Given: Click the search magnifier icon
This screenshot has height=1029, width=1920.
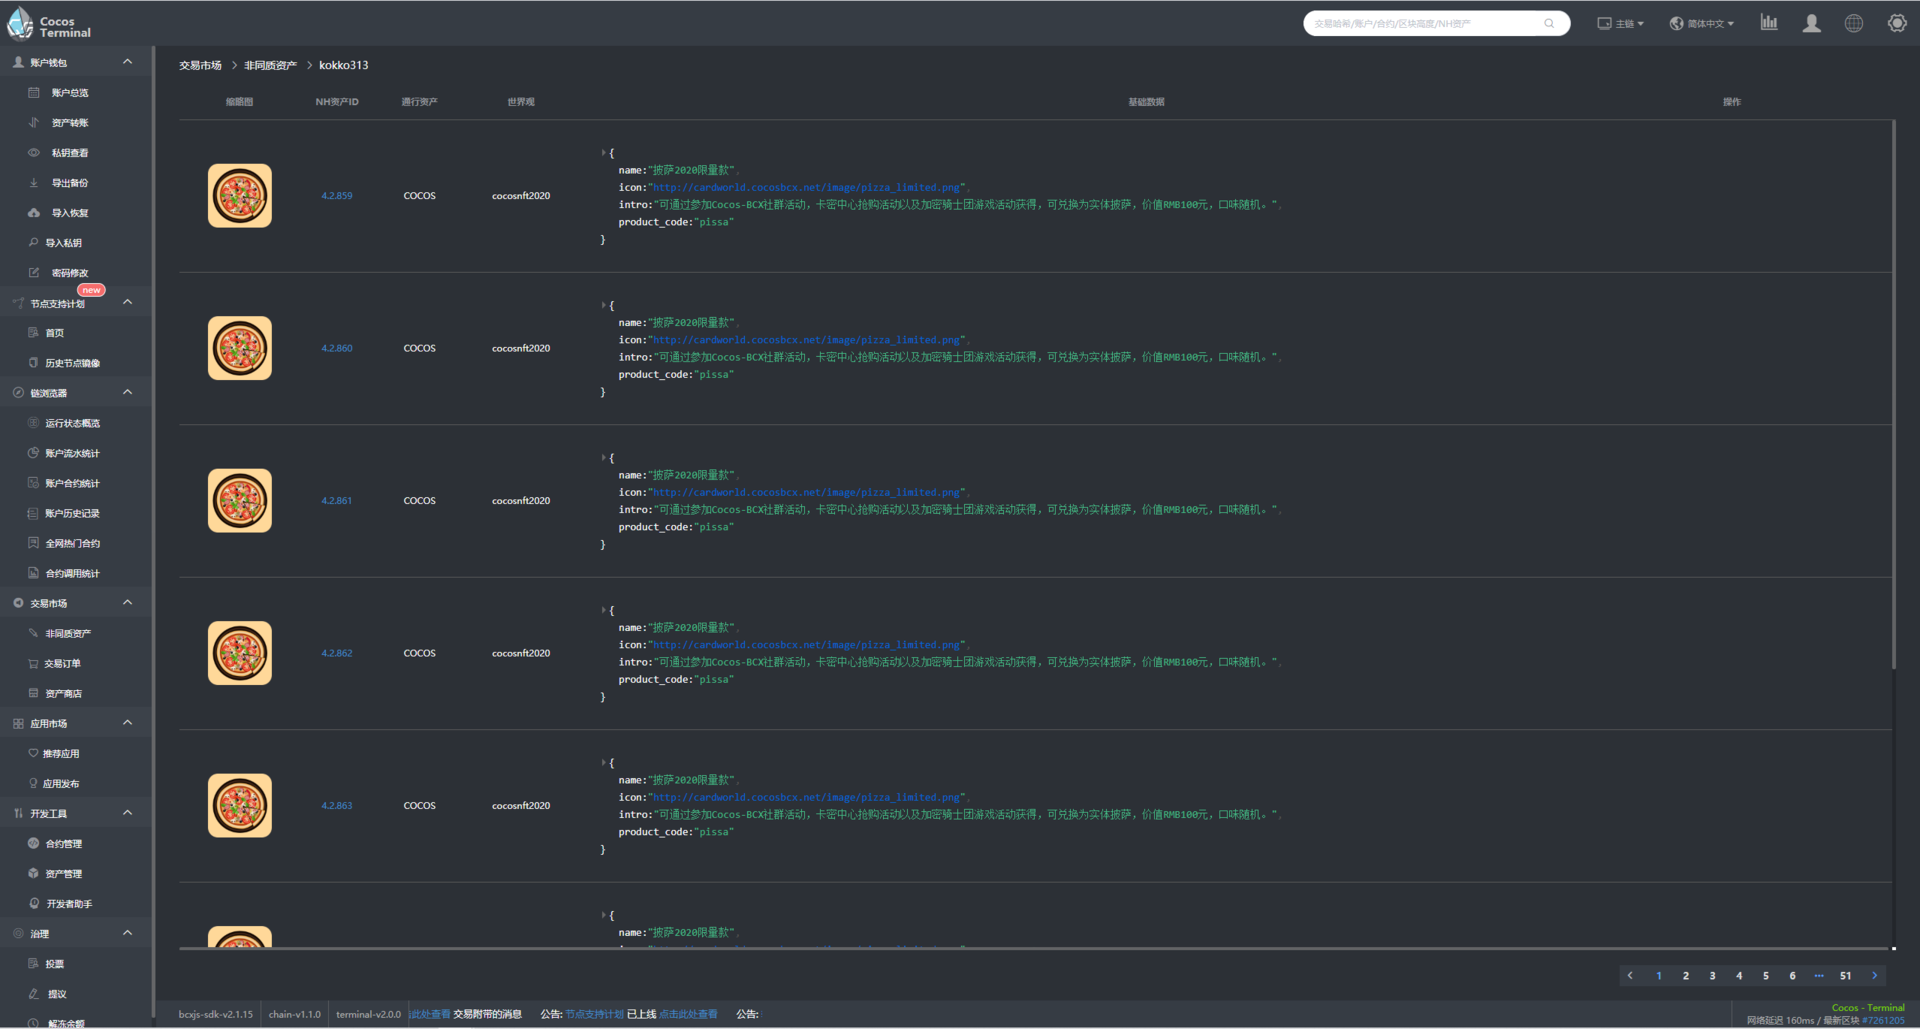Looking at the screenshot, I should [x=1549, y=23].
